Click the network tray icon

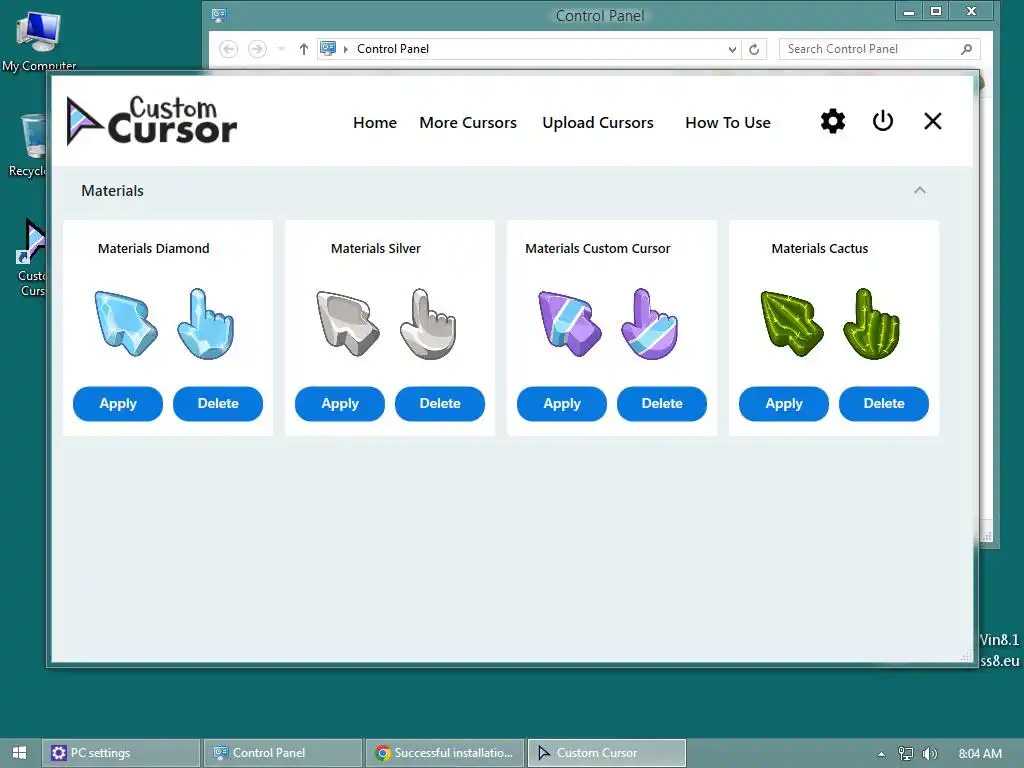point(906,754)
